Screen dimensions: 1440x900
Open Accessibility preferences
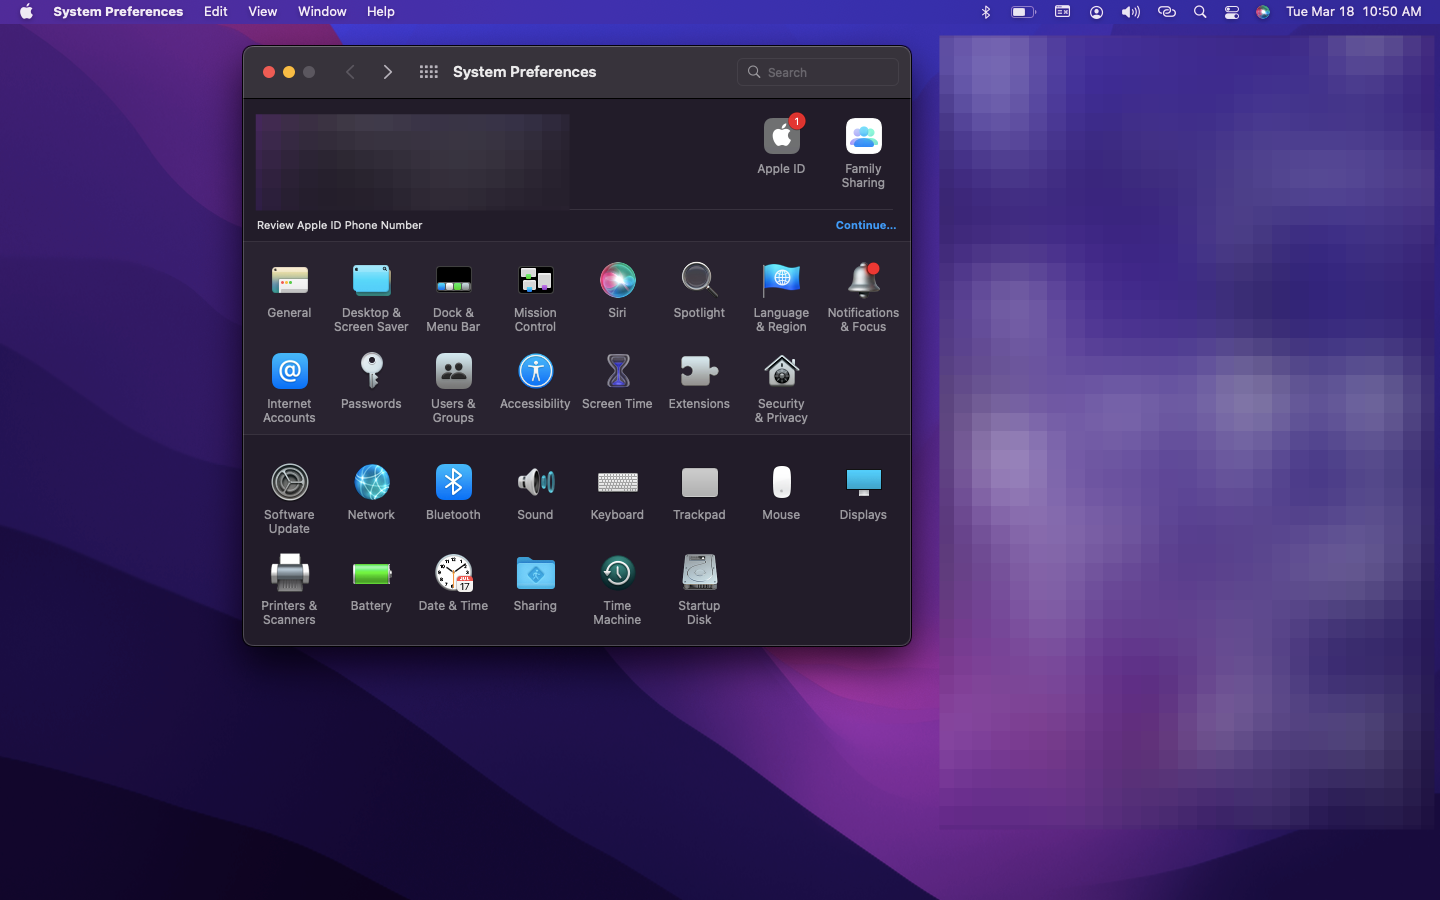(x=535, y=383)
